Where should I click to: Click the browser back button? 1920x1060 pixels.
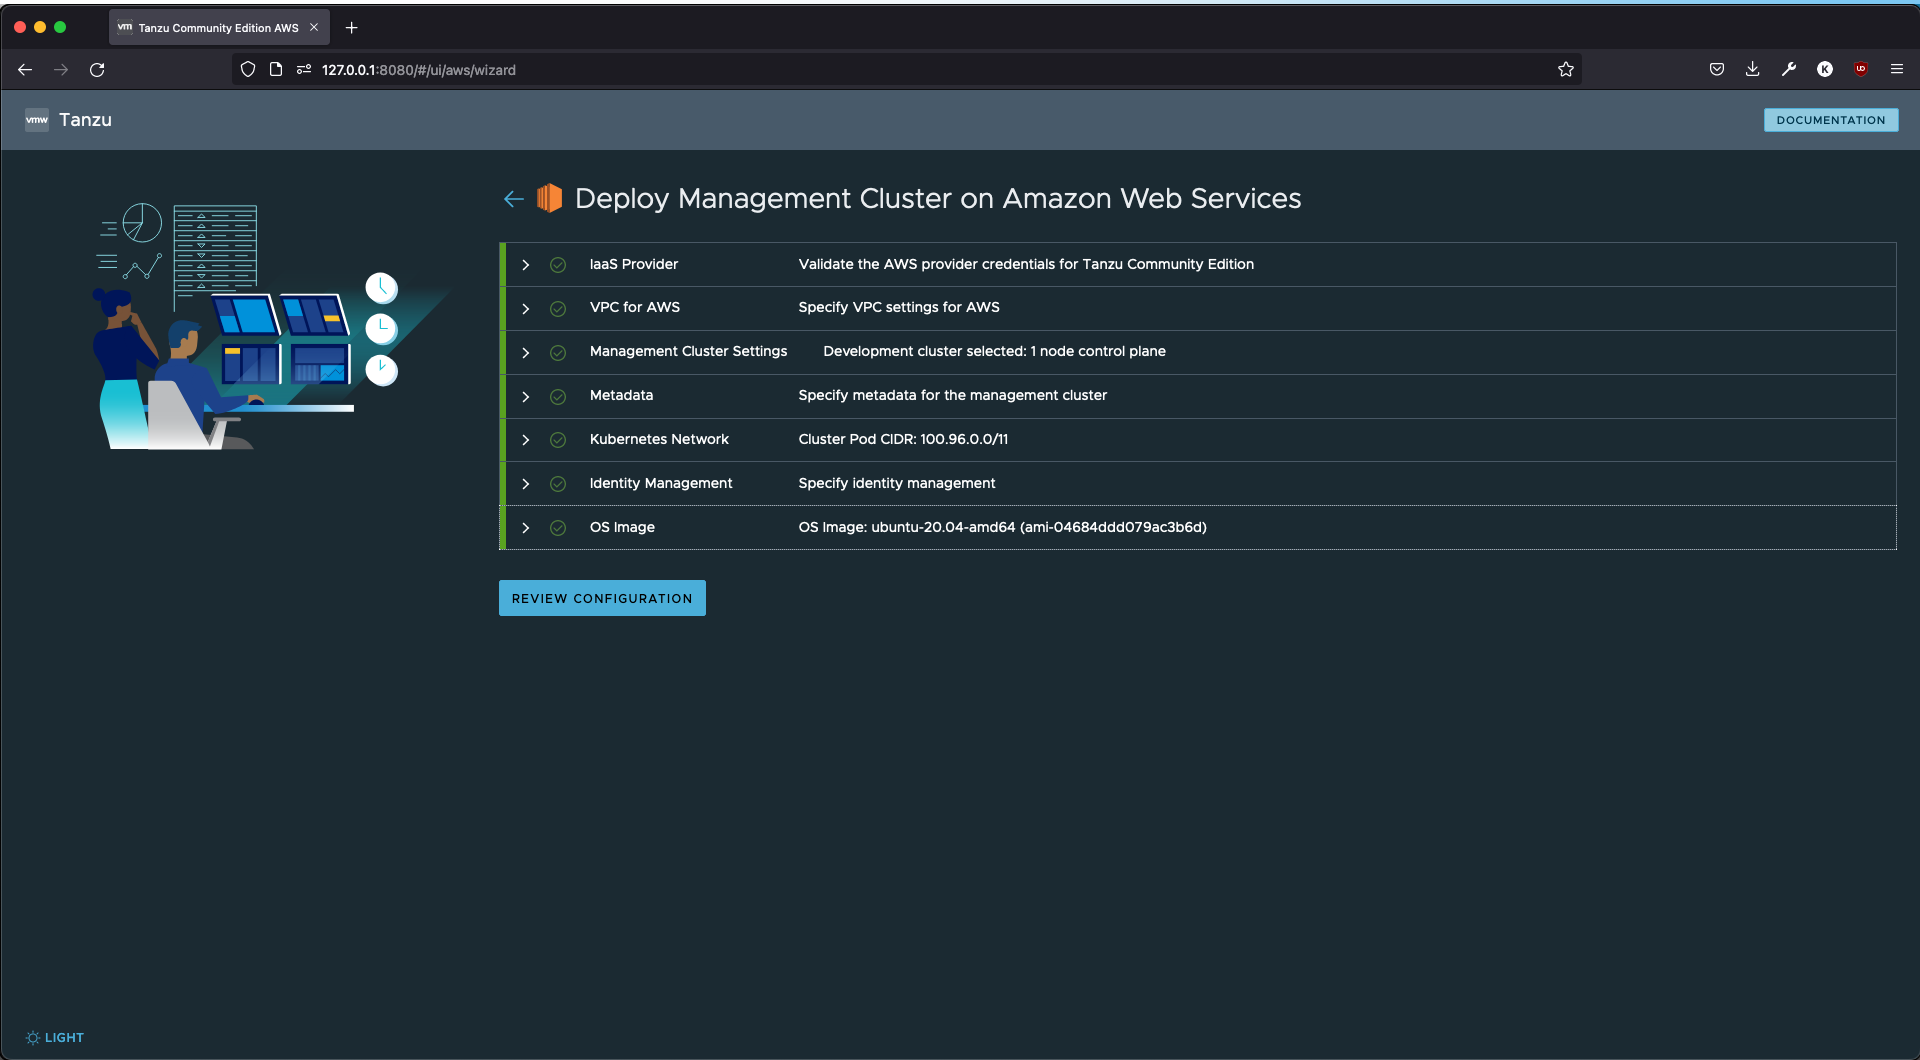click(x=25, y=70)
